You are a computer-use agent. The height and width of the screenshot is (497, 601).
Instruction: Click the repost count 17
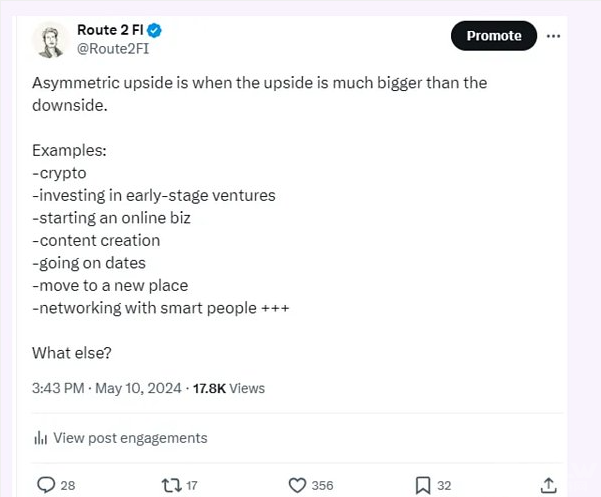(x=192, y=486)
